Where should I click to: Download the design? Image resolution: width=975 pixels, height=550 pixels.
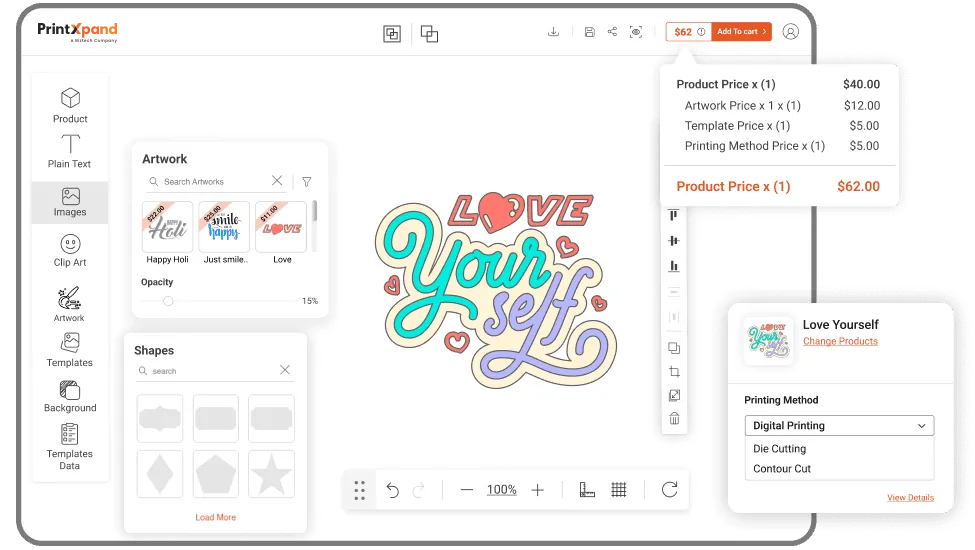pyautogui.click(x=553, y=32)
